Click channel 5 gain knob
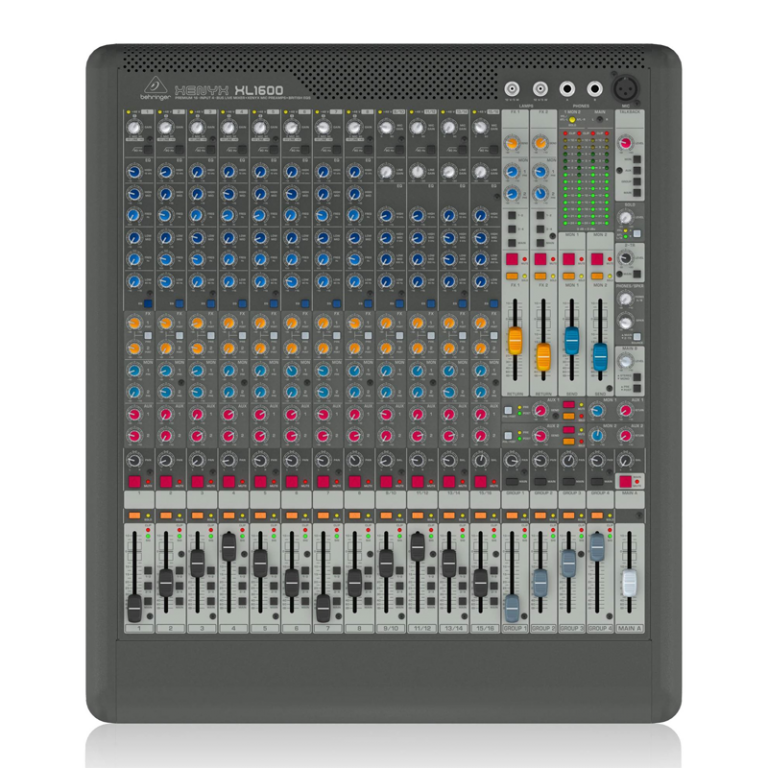 pyautogui.click(x=260, y=128)
